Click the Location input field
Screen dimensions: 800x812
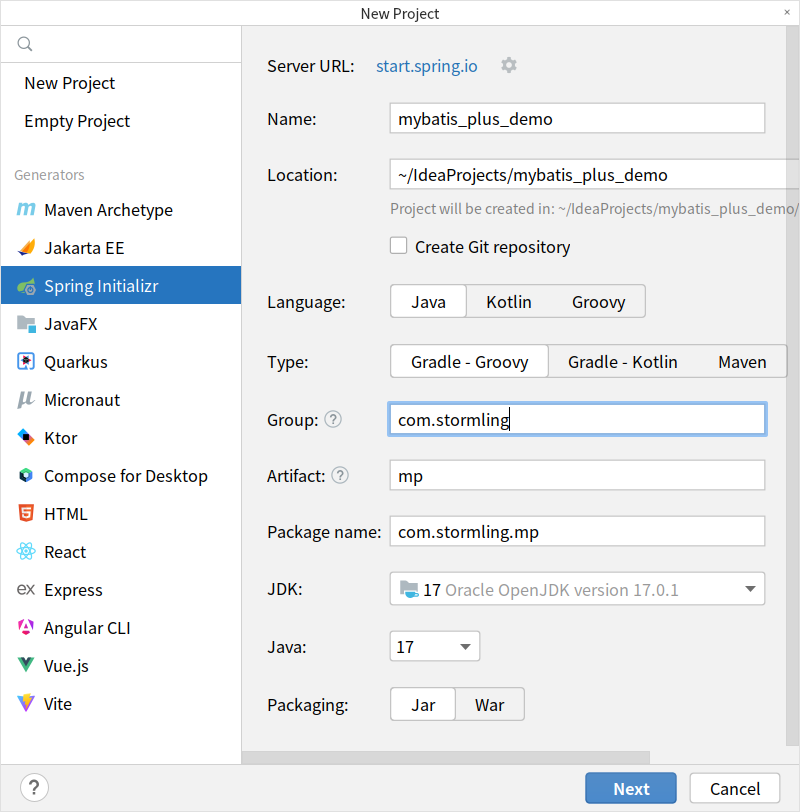[x=594, y=175]
